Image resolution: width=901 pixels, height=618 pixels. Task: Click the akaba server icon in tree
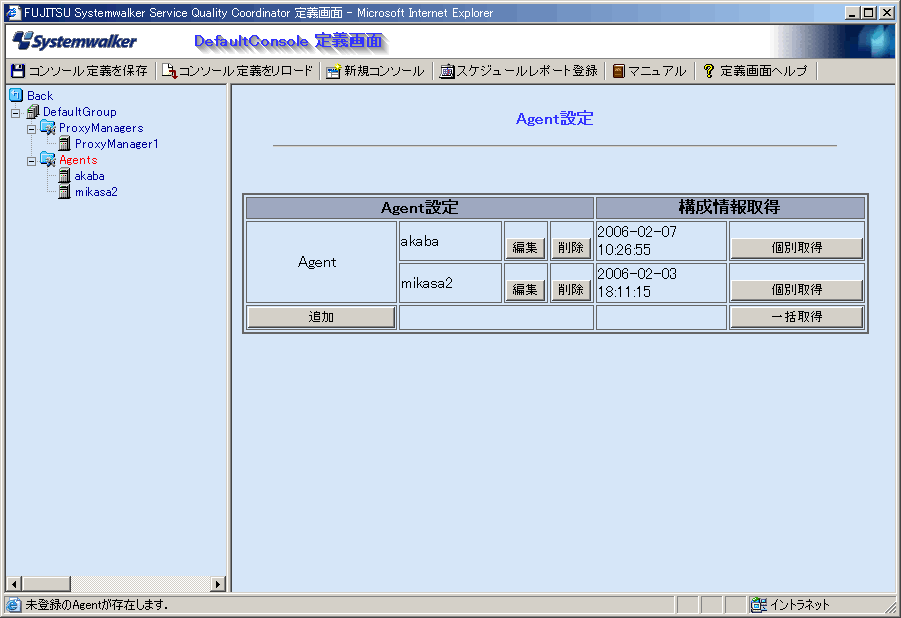tap(65, 176)
